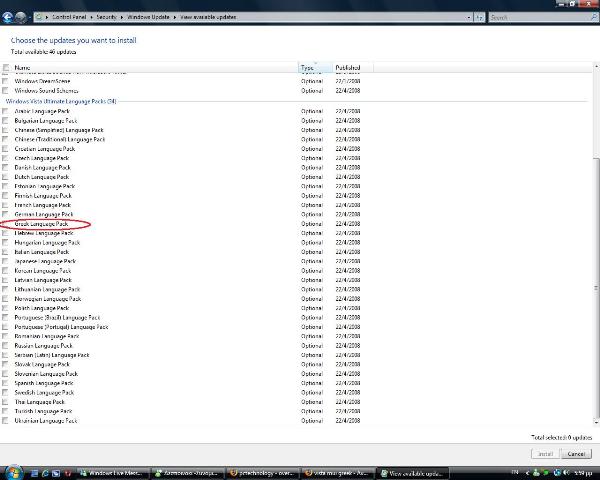The width and height of the screenshot is (600, 480).
Task: Expand the chevron after Security breadcrumb
Action: tap(122, 17)
